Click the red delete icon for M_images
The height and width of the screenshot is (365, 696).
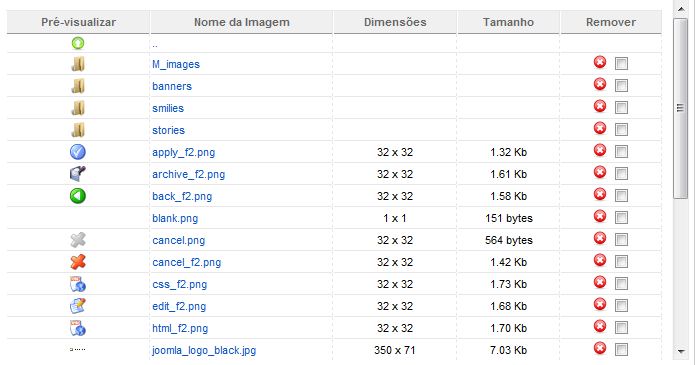pyautogui.click(x=600, y=62)
